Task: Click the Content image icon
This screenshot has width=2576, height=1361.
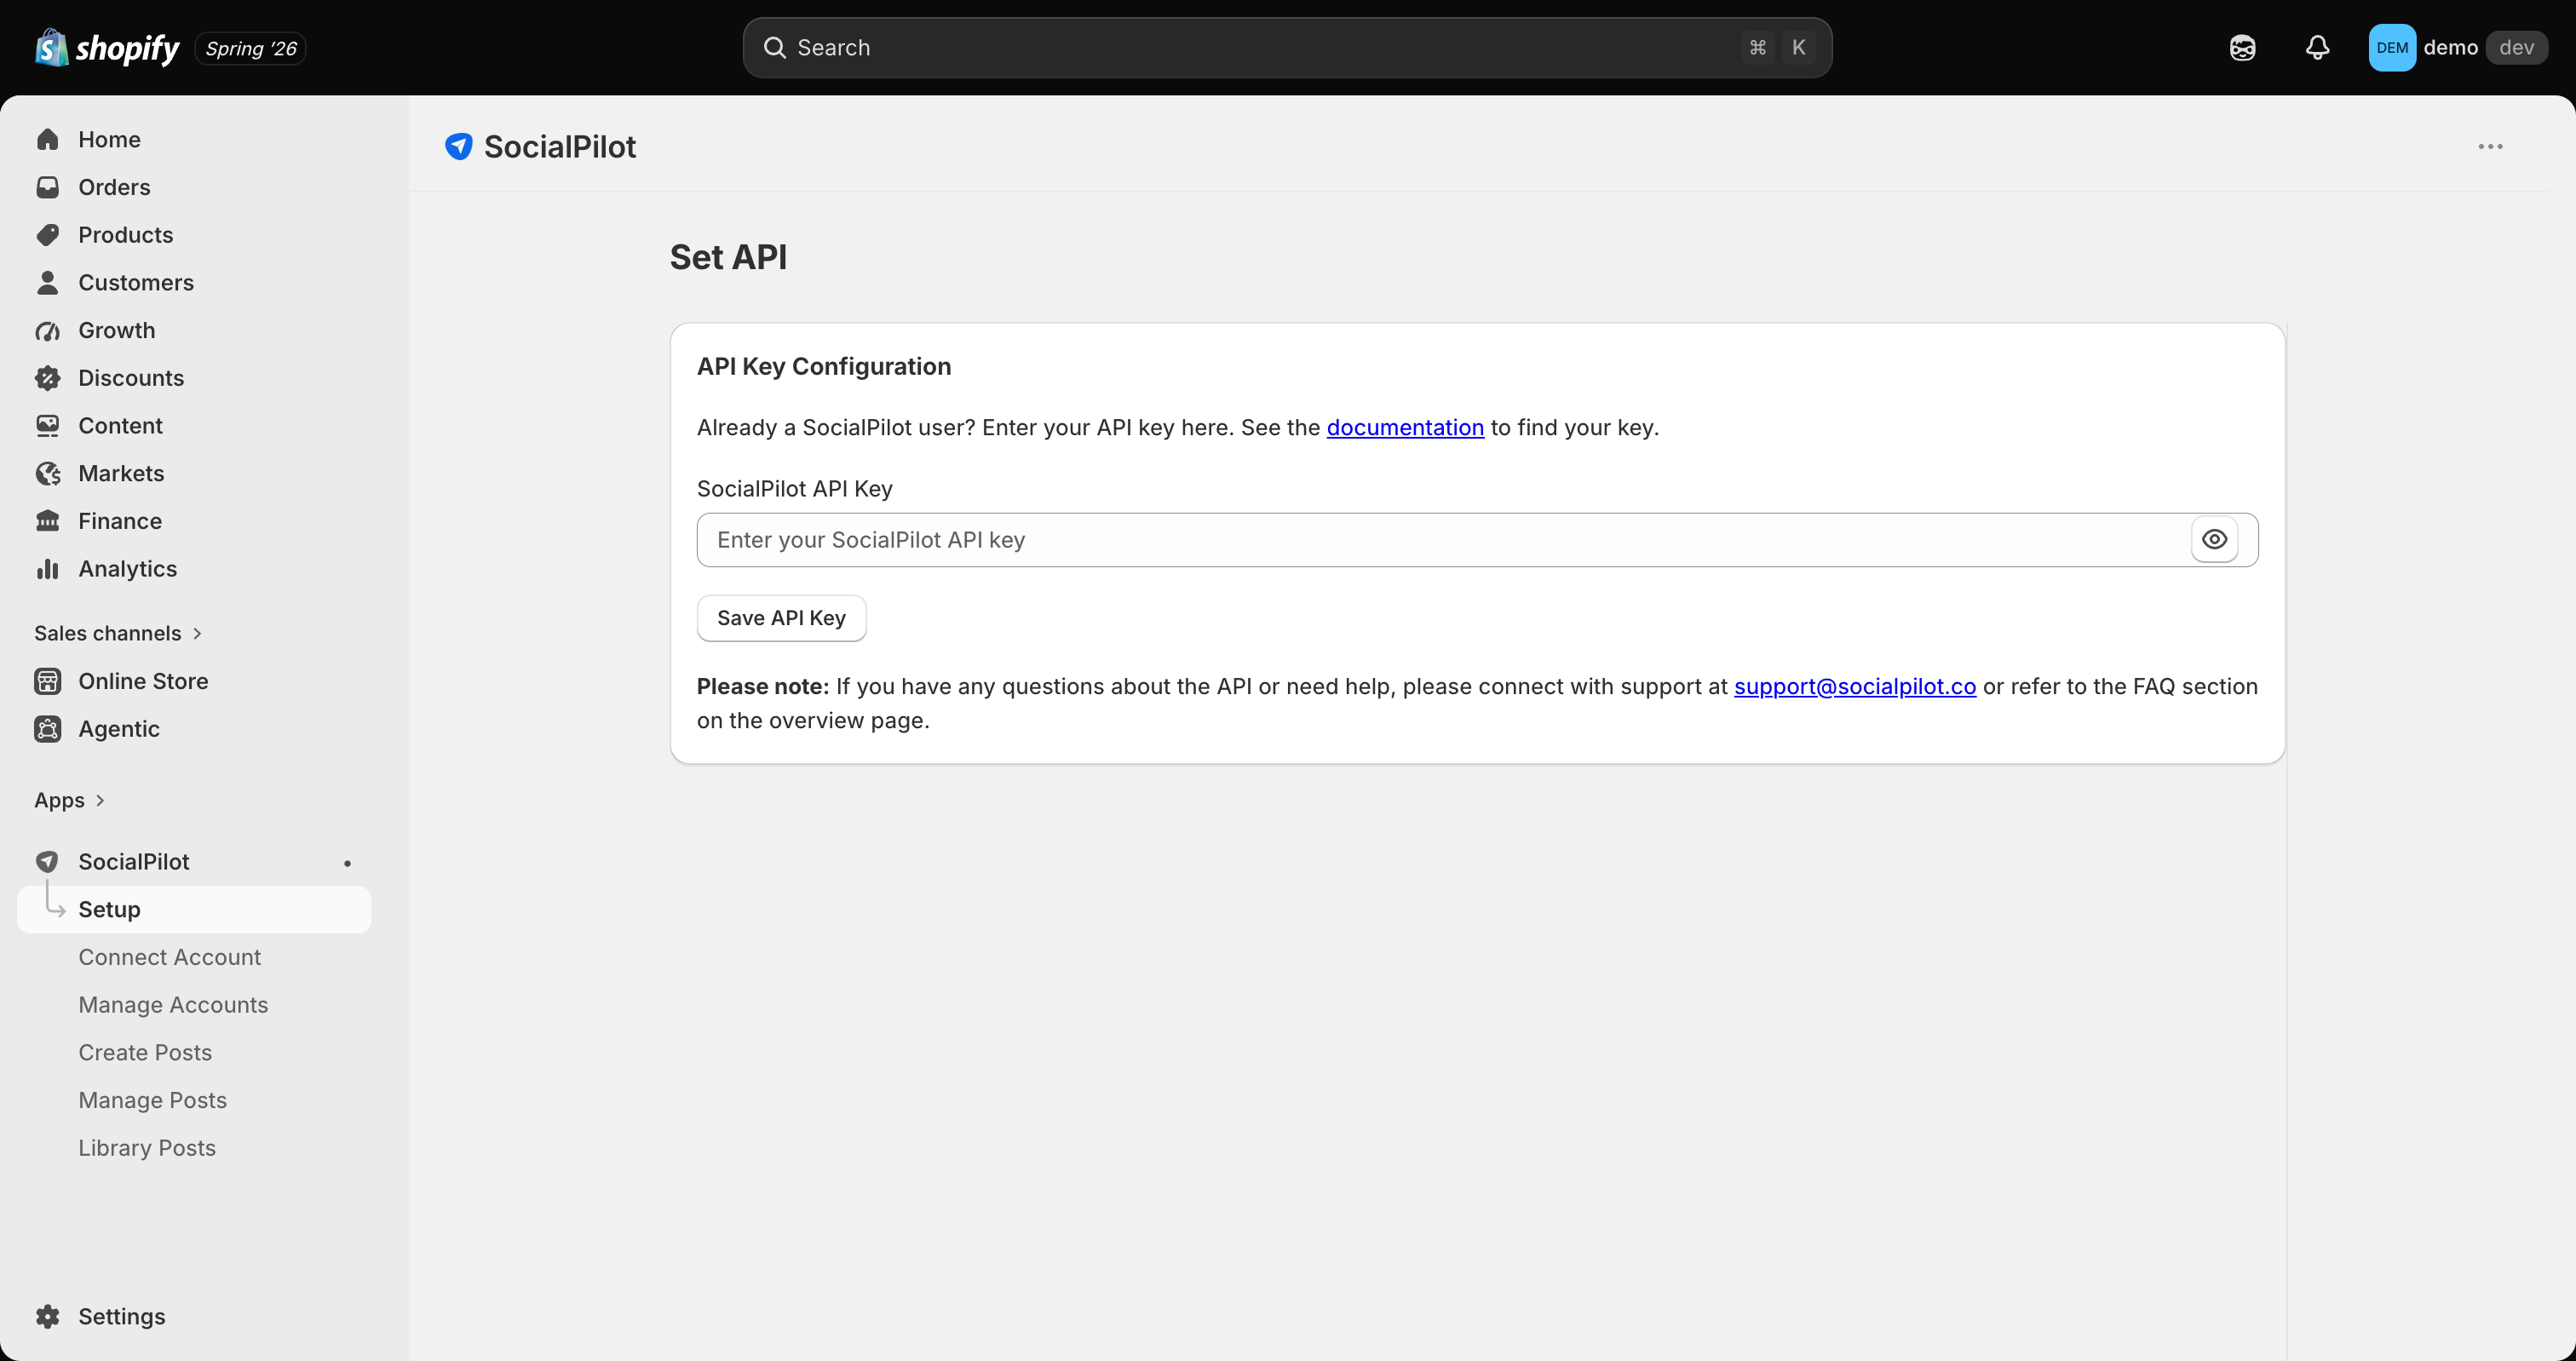Action: tap(47, 426)
